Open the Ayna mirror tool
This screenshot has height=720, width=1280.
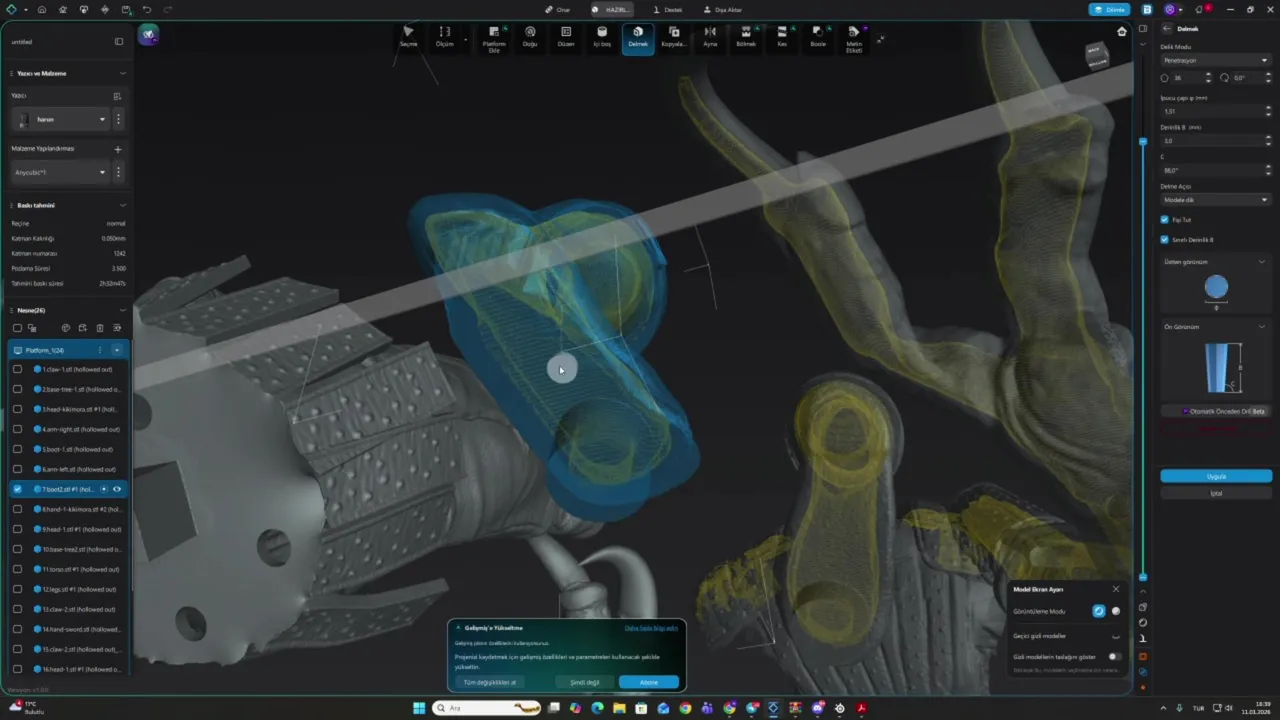[710, 37]
